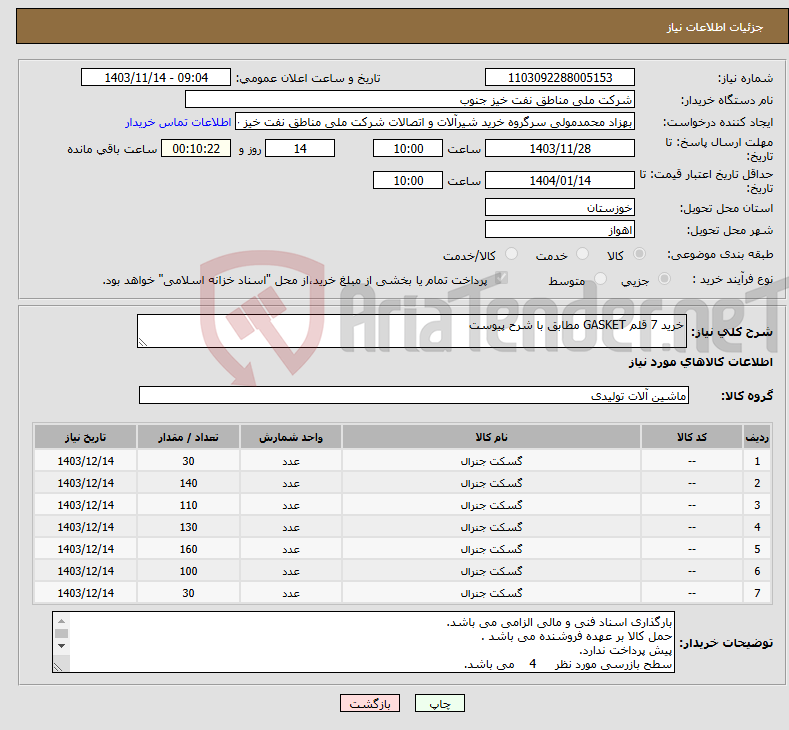Click the استان محل تحویل field

pos(559,208)
